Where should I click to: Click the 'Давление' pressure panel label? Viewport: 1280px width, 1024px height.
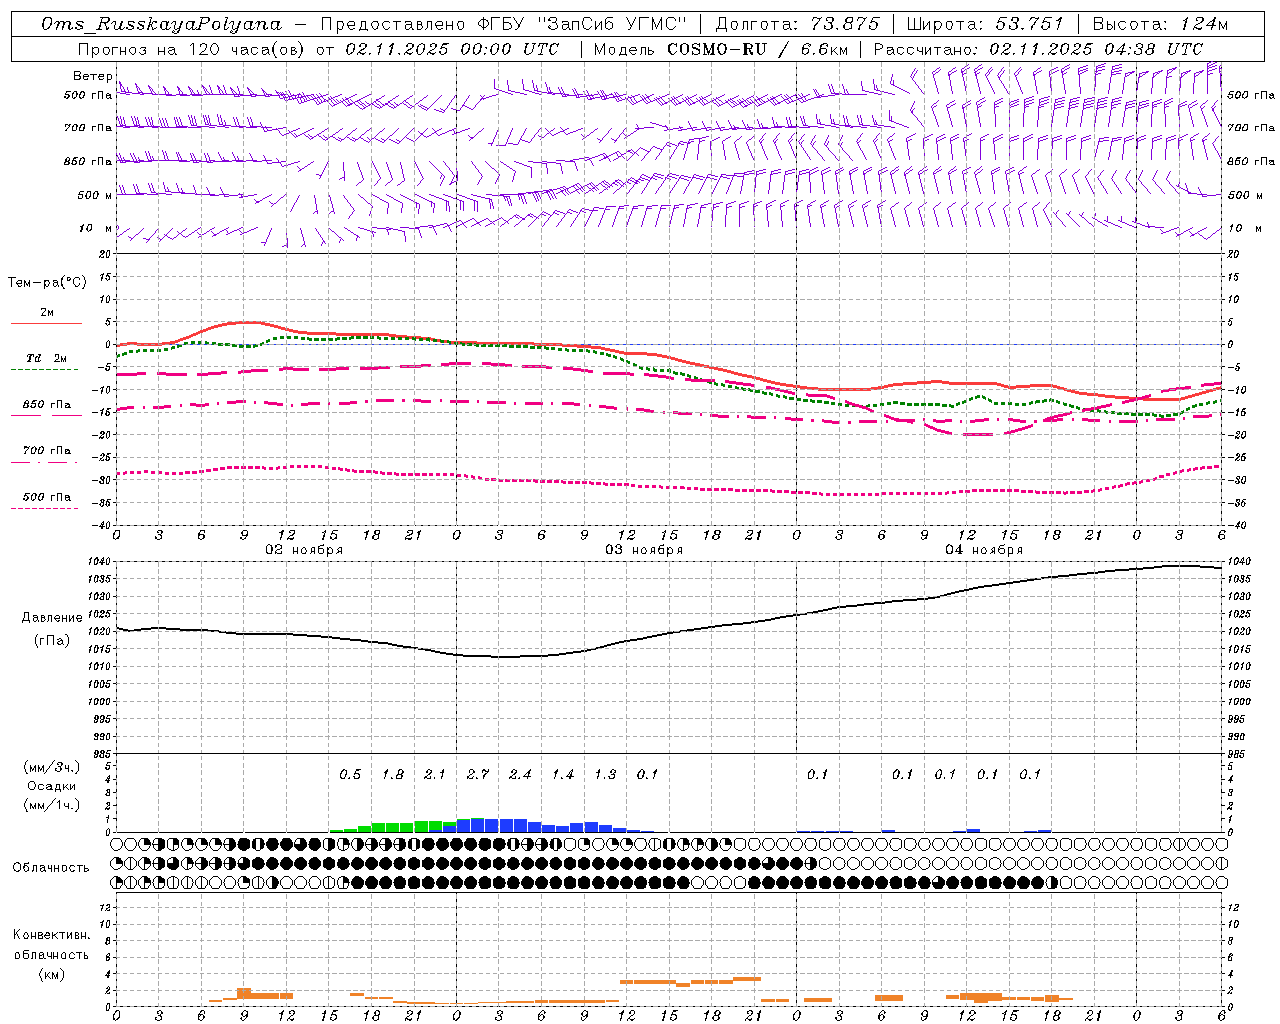52,618
